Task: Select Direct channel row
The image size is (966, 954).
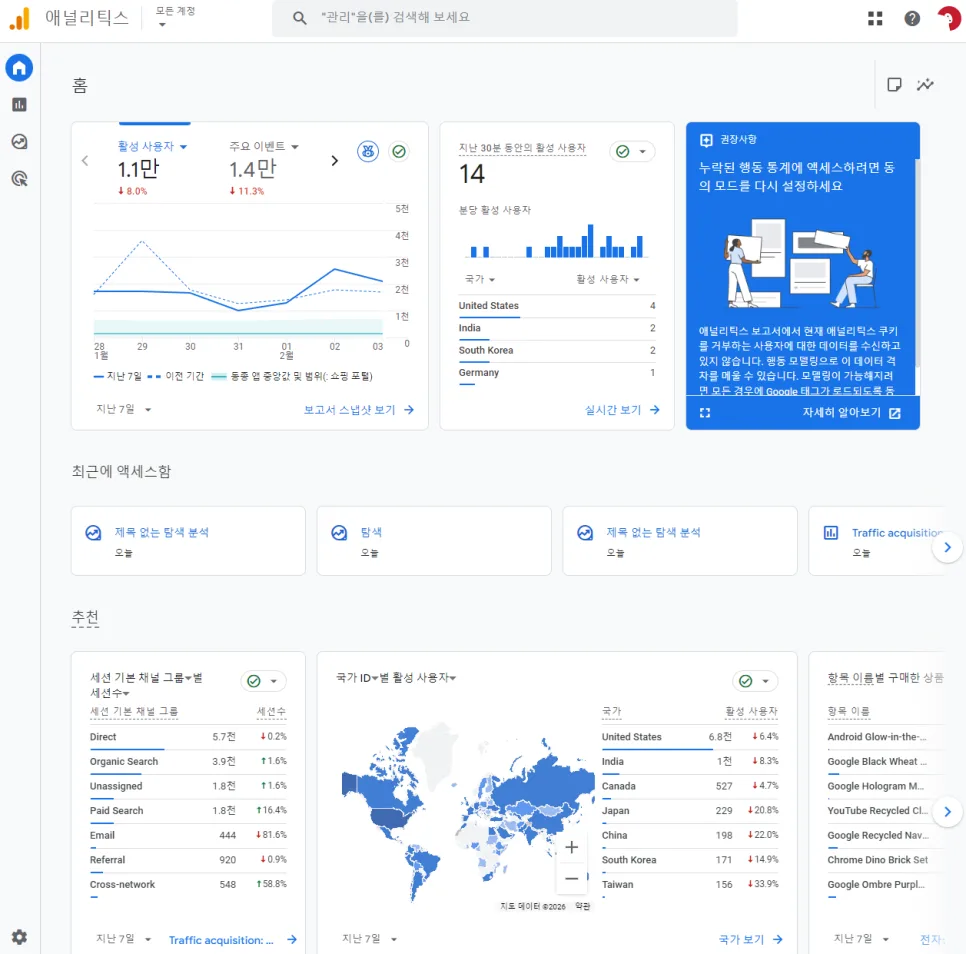Action: tap(188, 737)
